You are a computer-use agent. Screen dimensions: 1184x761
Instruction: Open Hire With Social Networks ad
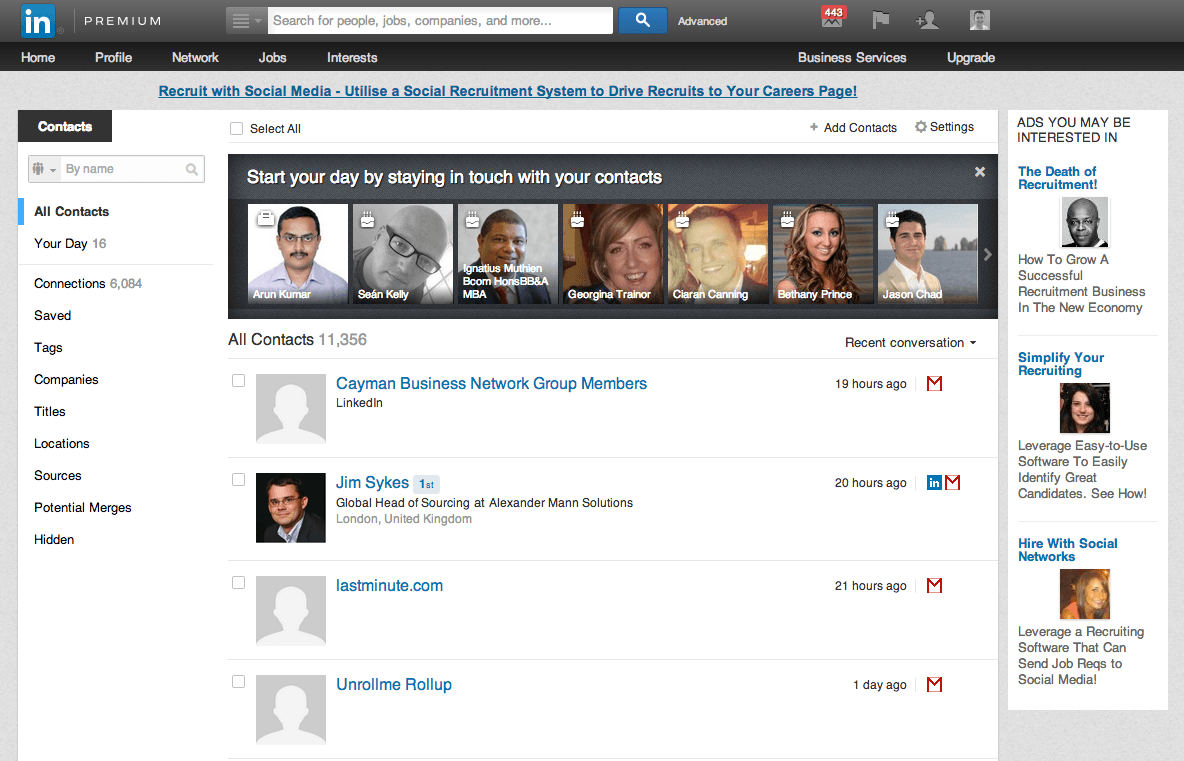coord(1067,550)
